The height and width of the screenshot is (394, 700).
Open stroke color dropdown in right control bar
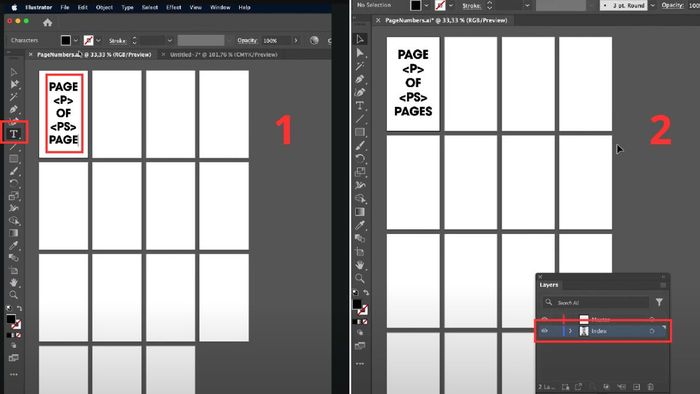point(450,5)
